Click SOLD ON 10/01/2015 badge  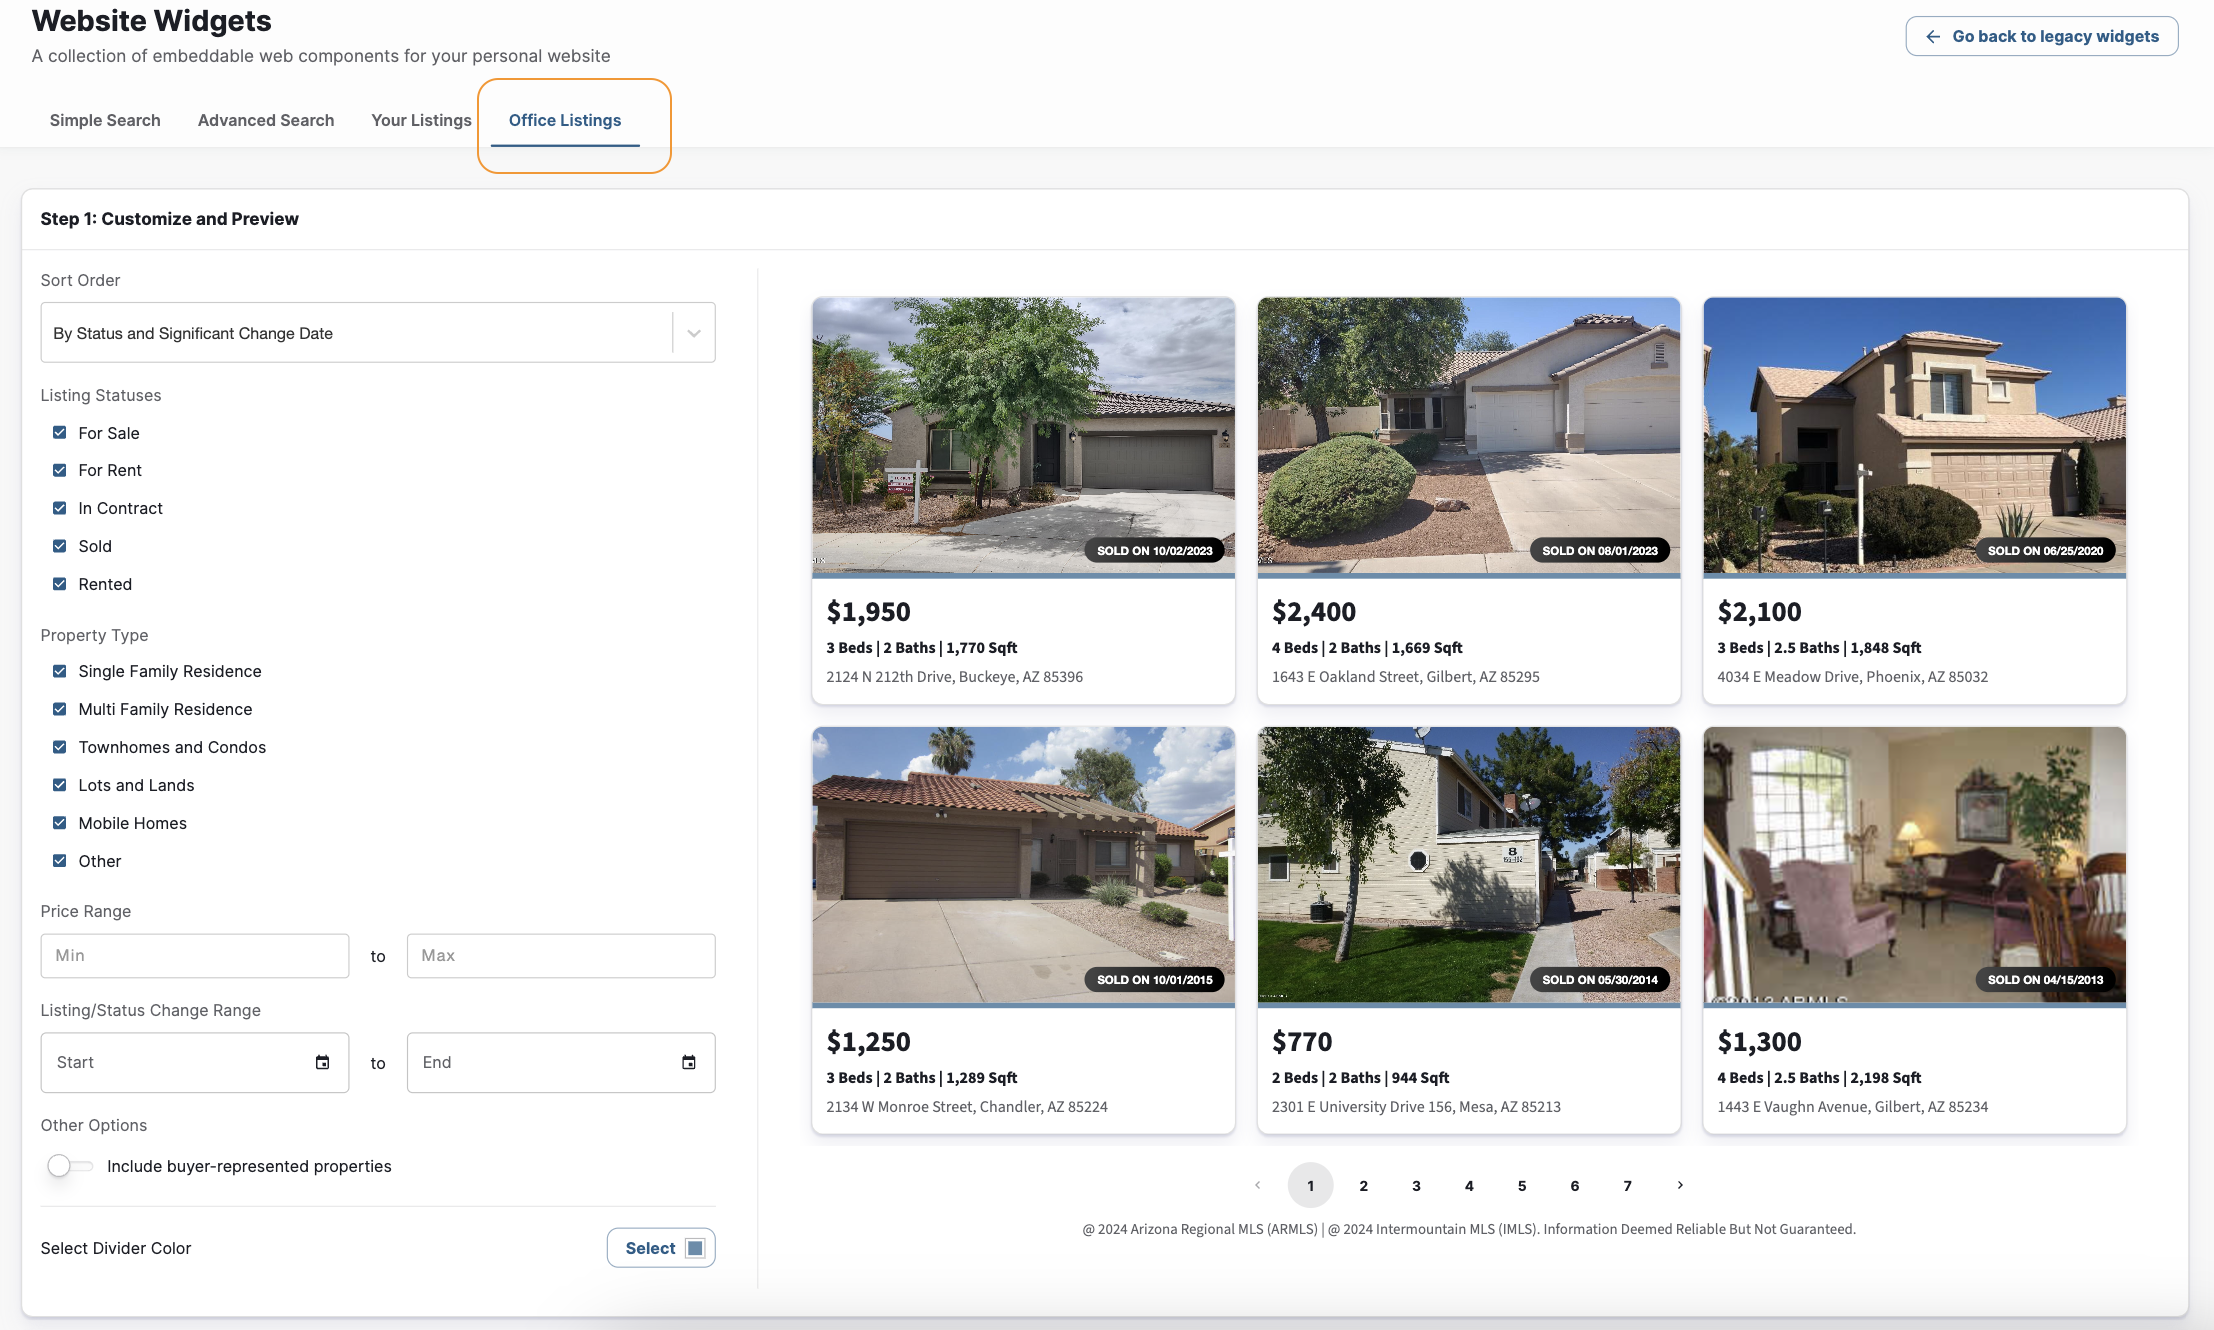coord(1154,980)
